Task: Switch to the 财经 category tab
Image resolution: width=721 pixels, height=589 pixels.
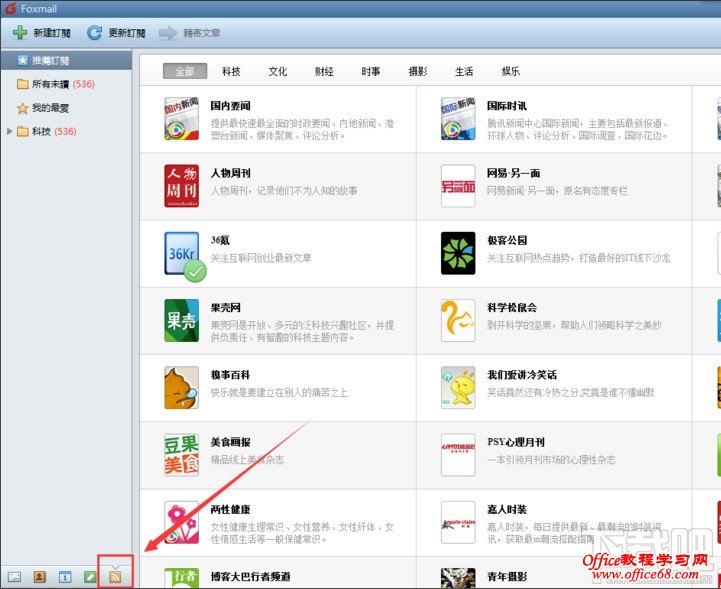Action: pos(324,71)
